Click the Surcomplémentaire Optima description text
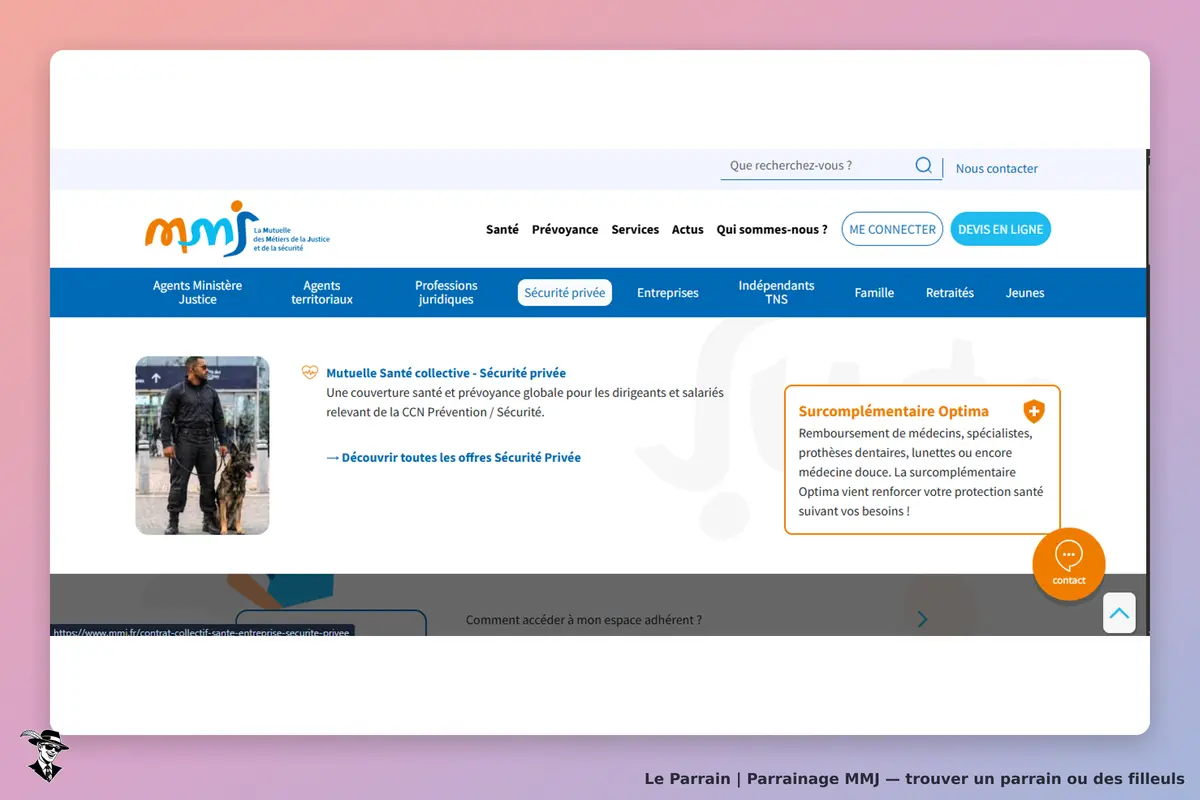The height and width of the screenshot is (800, 1200). click(x=921, y=472)
